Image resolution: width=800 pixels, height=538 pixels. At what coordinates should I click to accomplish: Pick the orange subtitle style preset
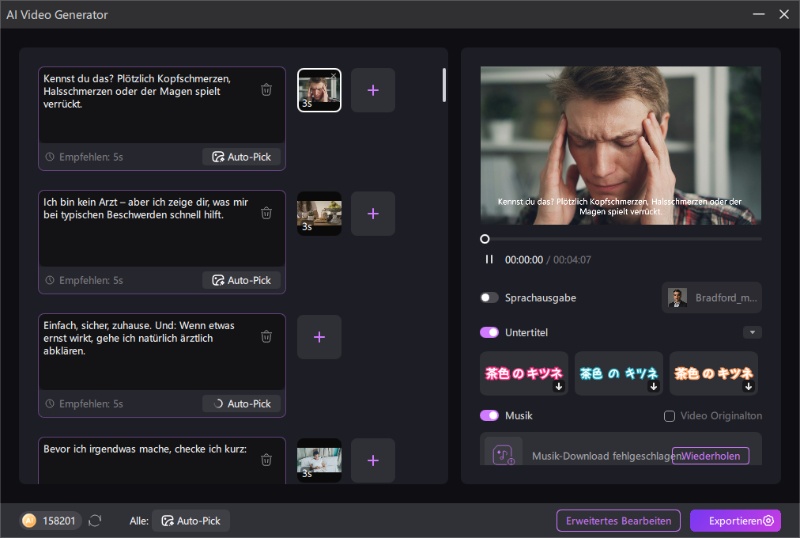714,373
